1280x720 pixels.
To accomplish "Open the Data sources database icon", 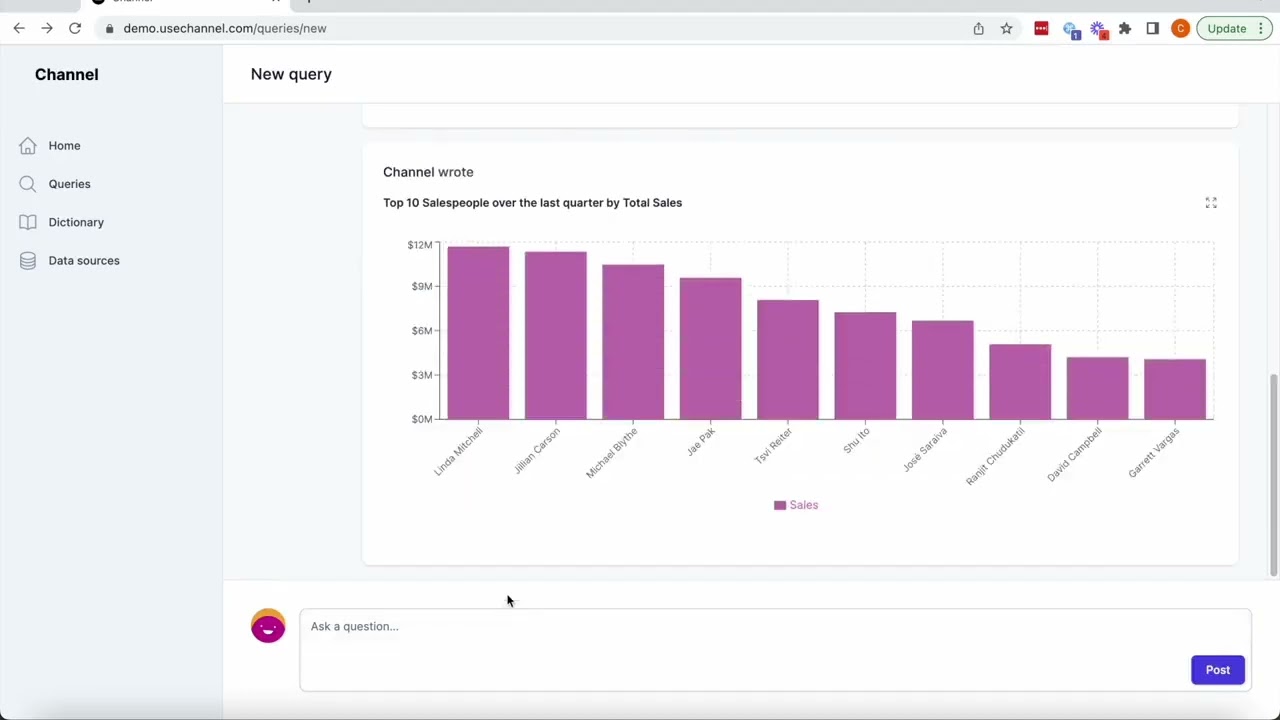I will point(27,260).
